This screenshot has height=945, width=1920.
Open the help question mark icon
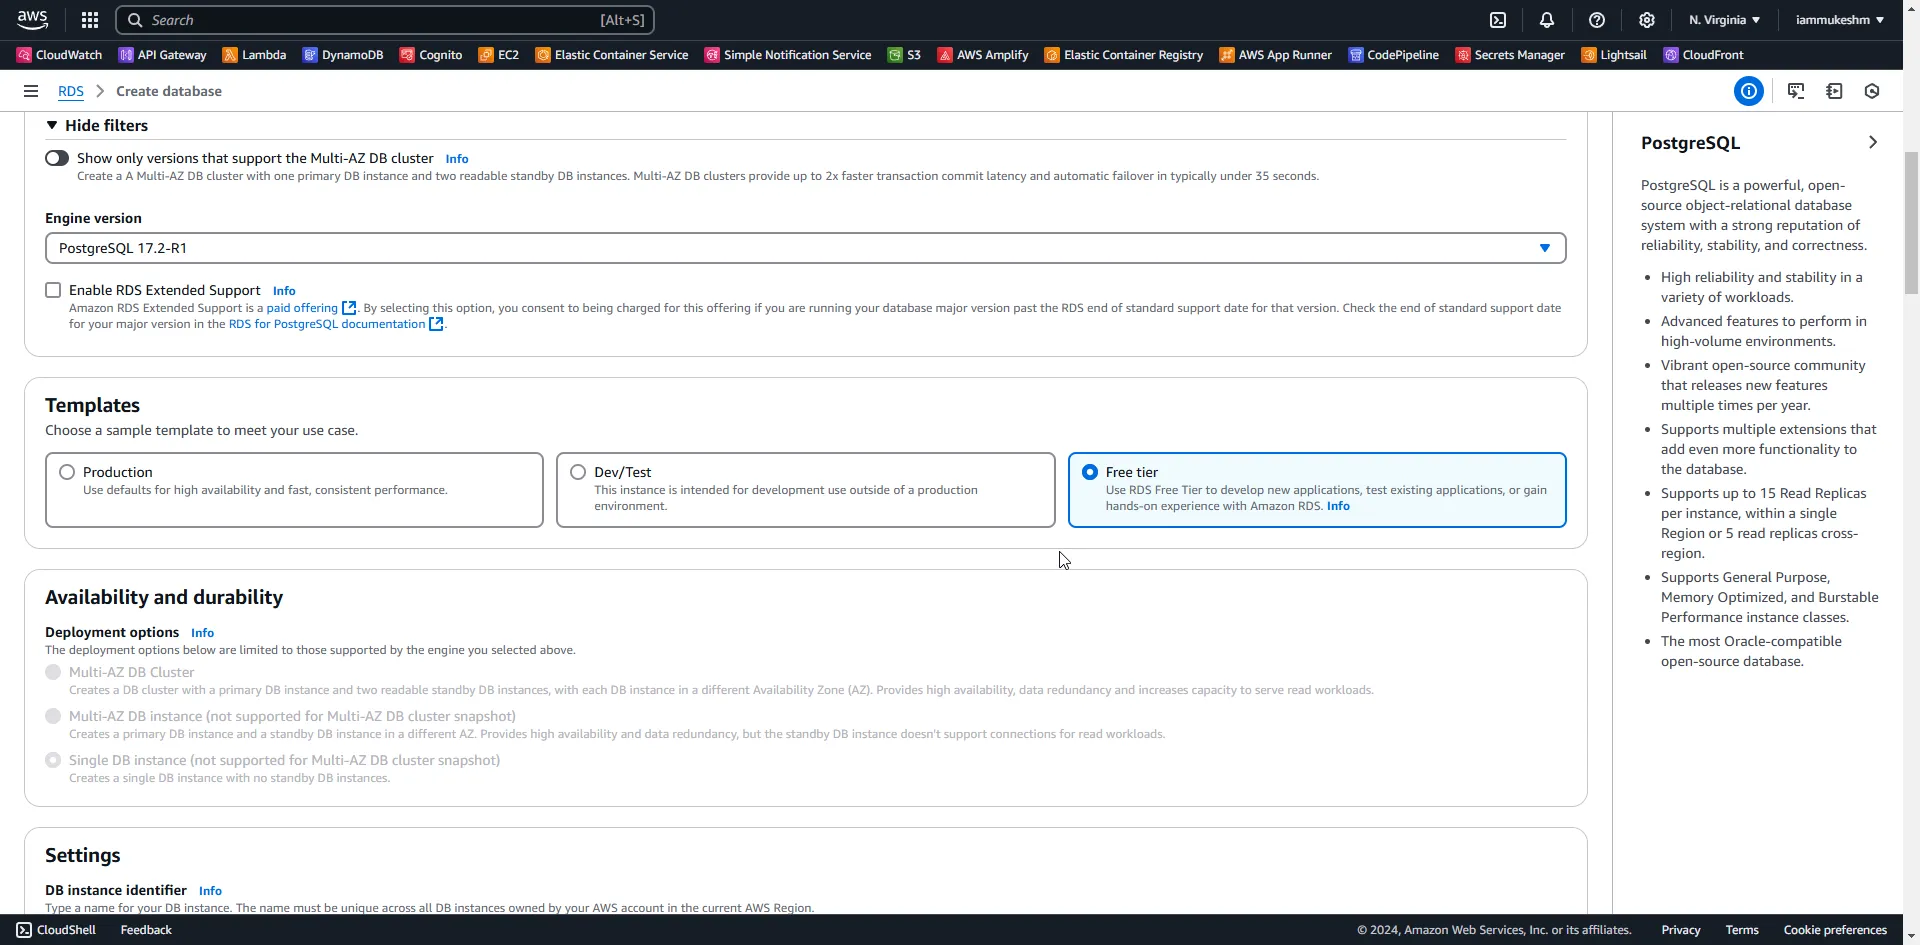(1596, 19)
